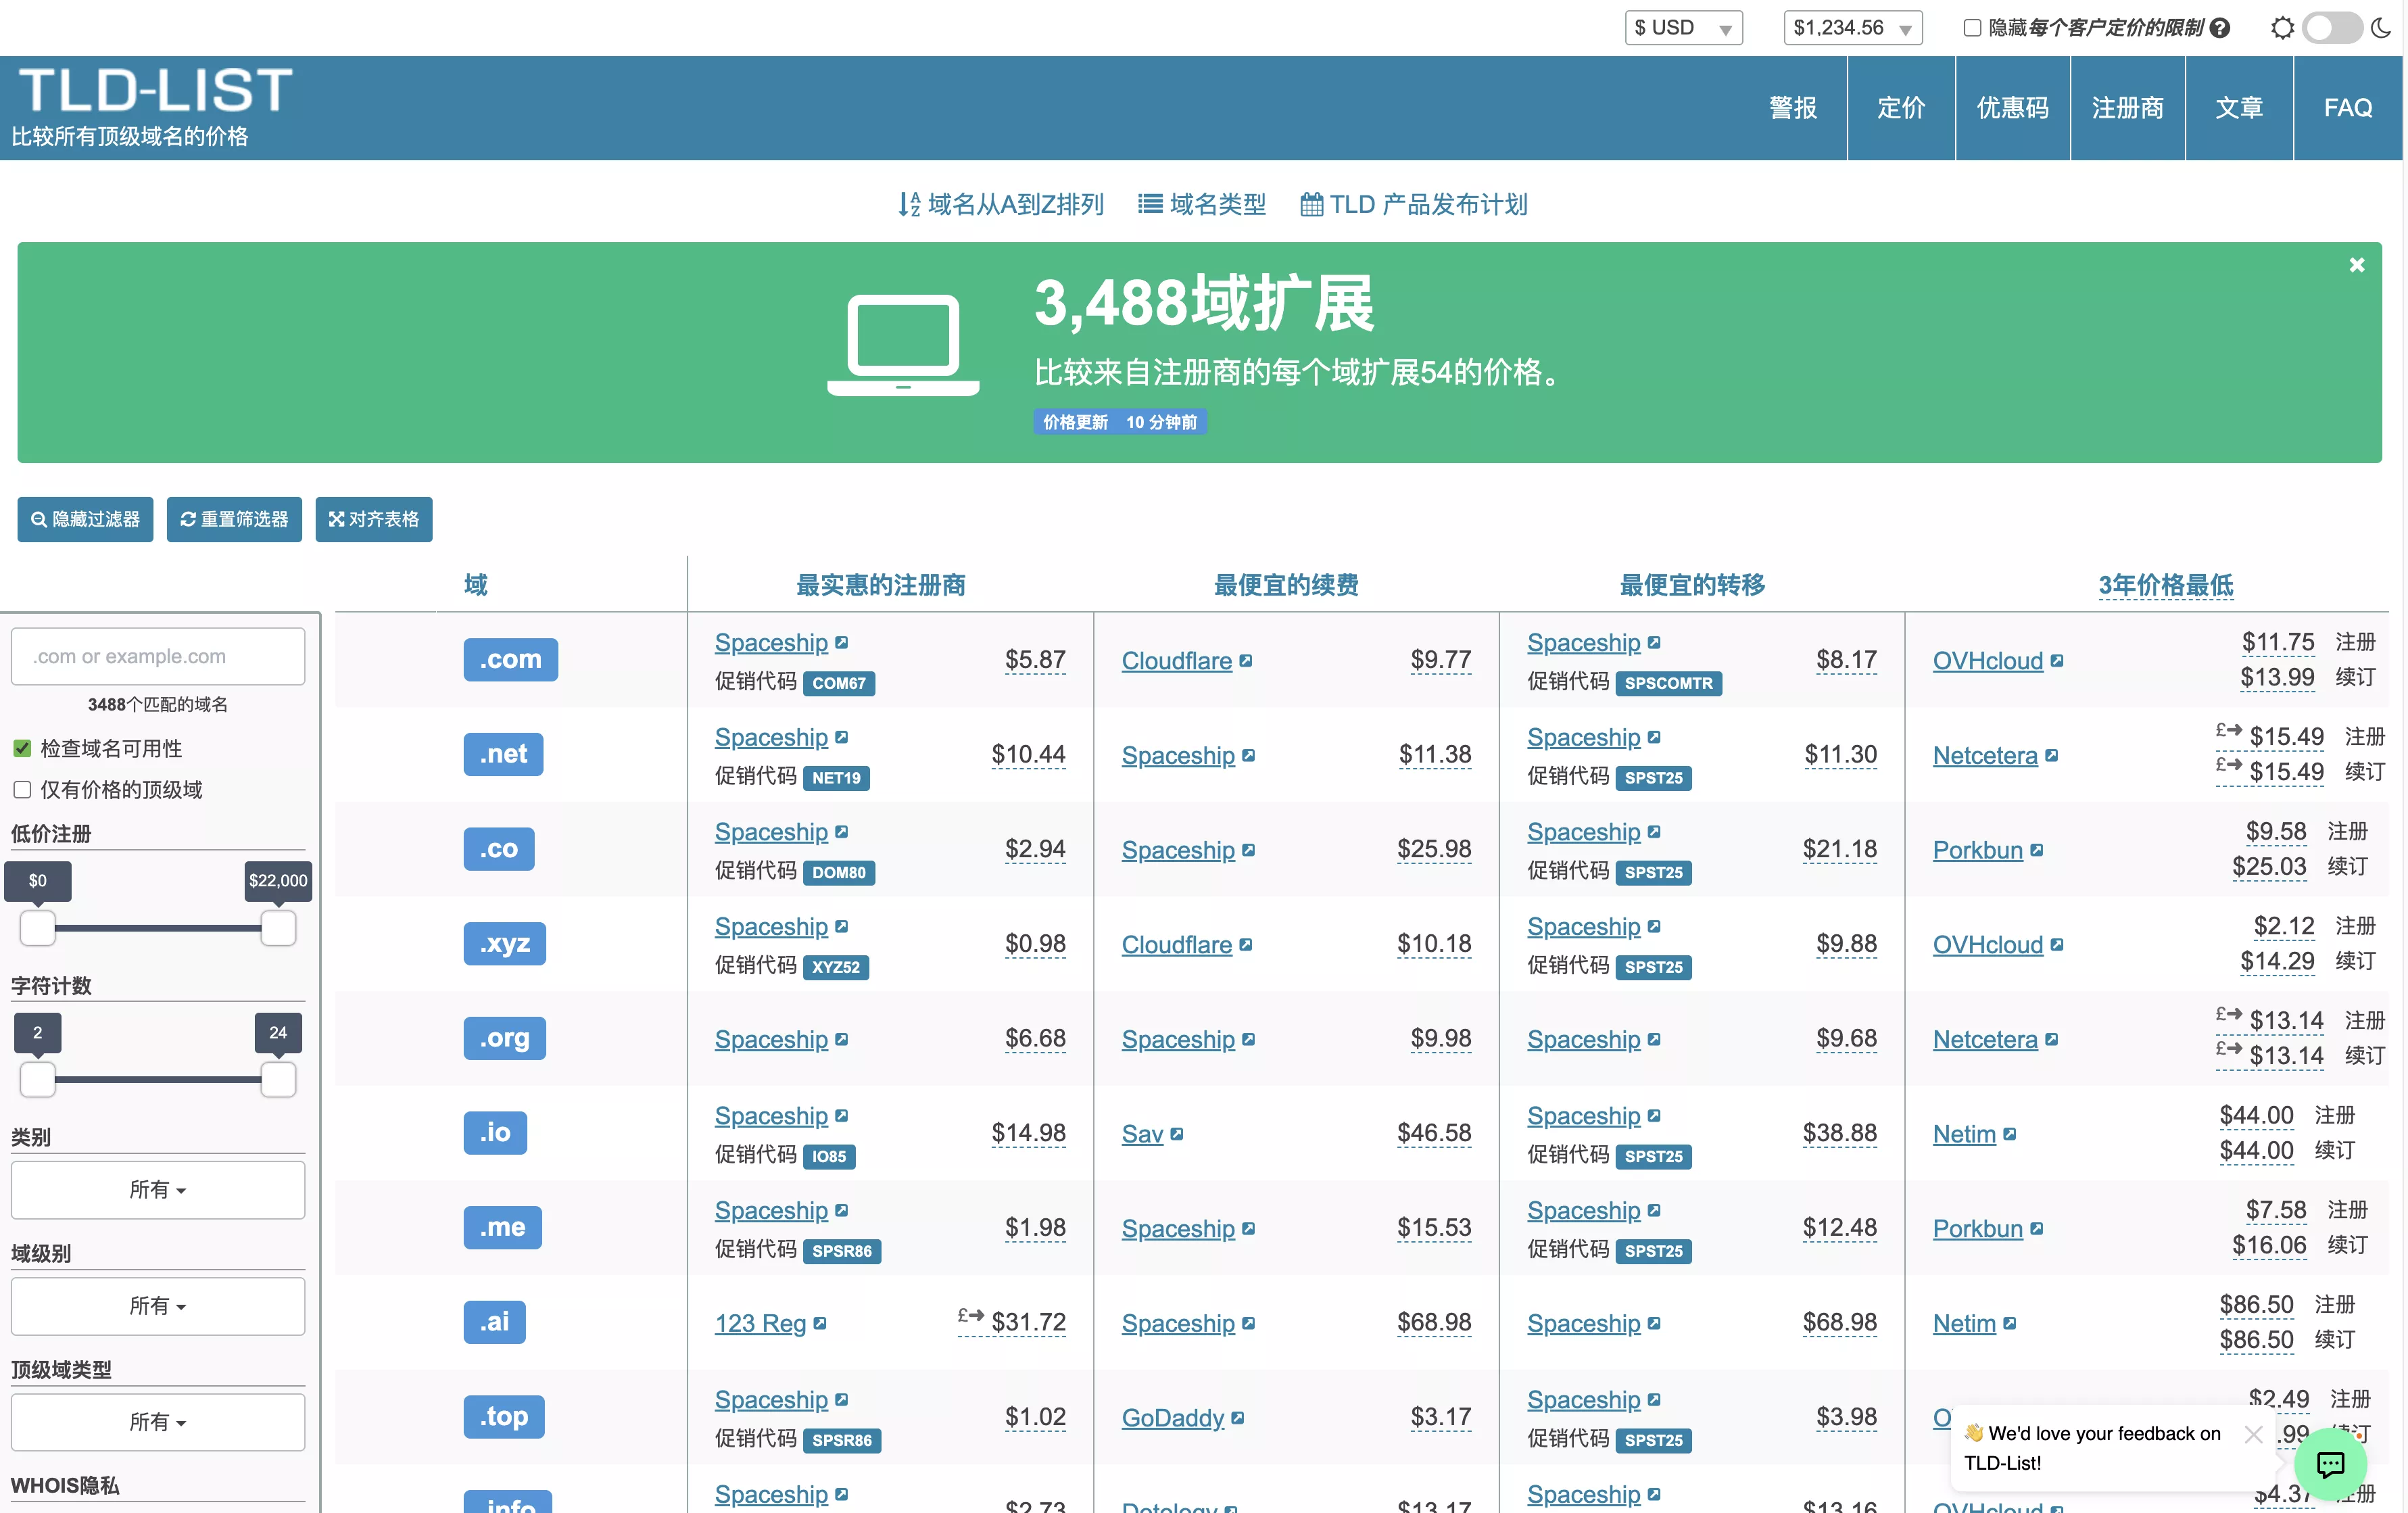Screen dimensions: 2408x1513
Task: Open the chat bubble icon at bottom right
Action: pyautogui.click(x=2331, y=1465)
